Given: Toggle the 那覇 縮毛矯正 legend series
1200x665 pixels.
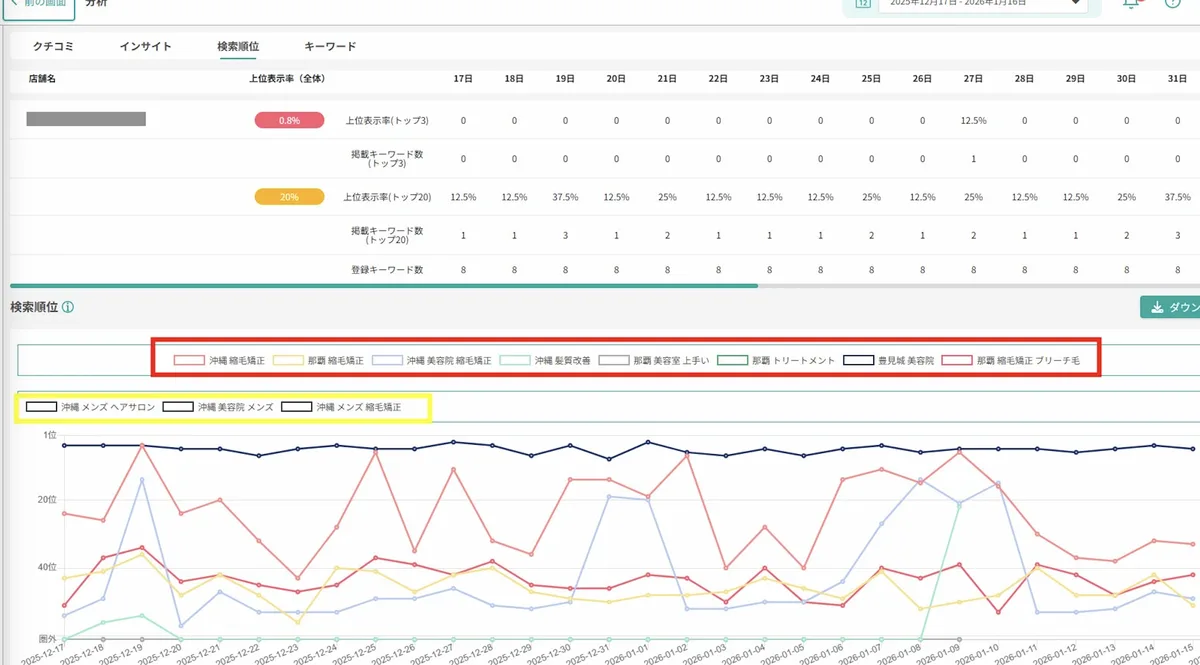Looking at the screenshot, I should tap(318, 359).
